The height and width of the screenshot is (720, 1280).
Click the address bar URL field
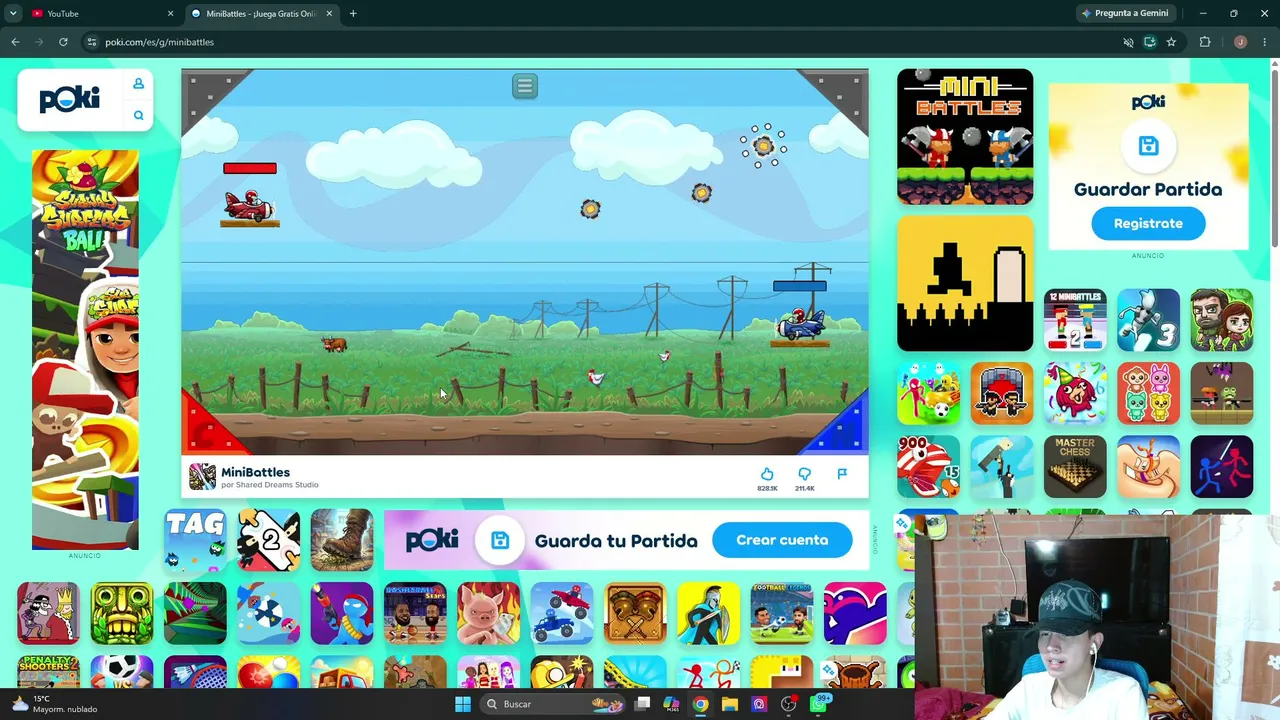pos(600,42)
